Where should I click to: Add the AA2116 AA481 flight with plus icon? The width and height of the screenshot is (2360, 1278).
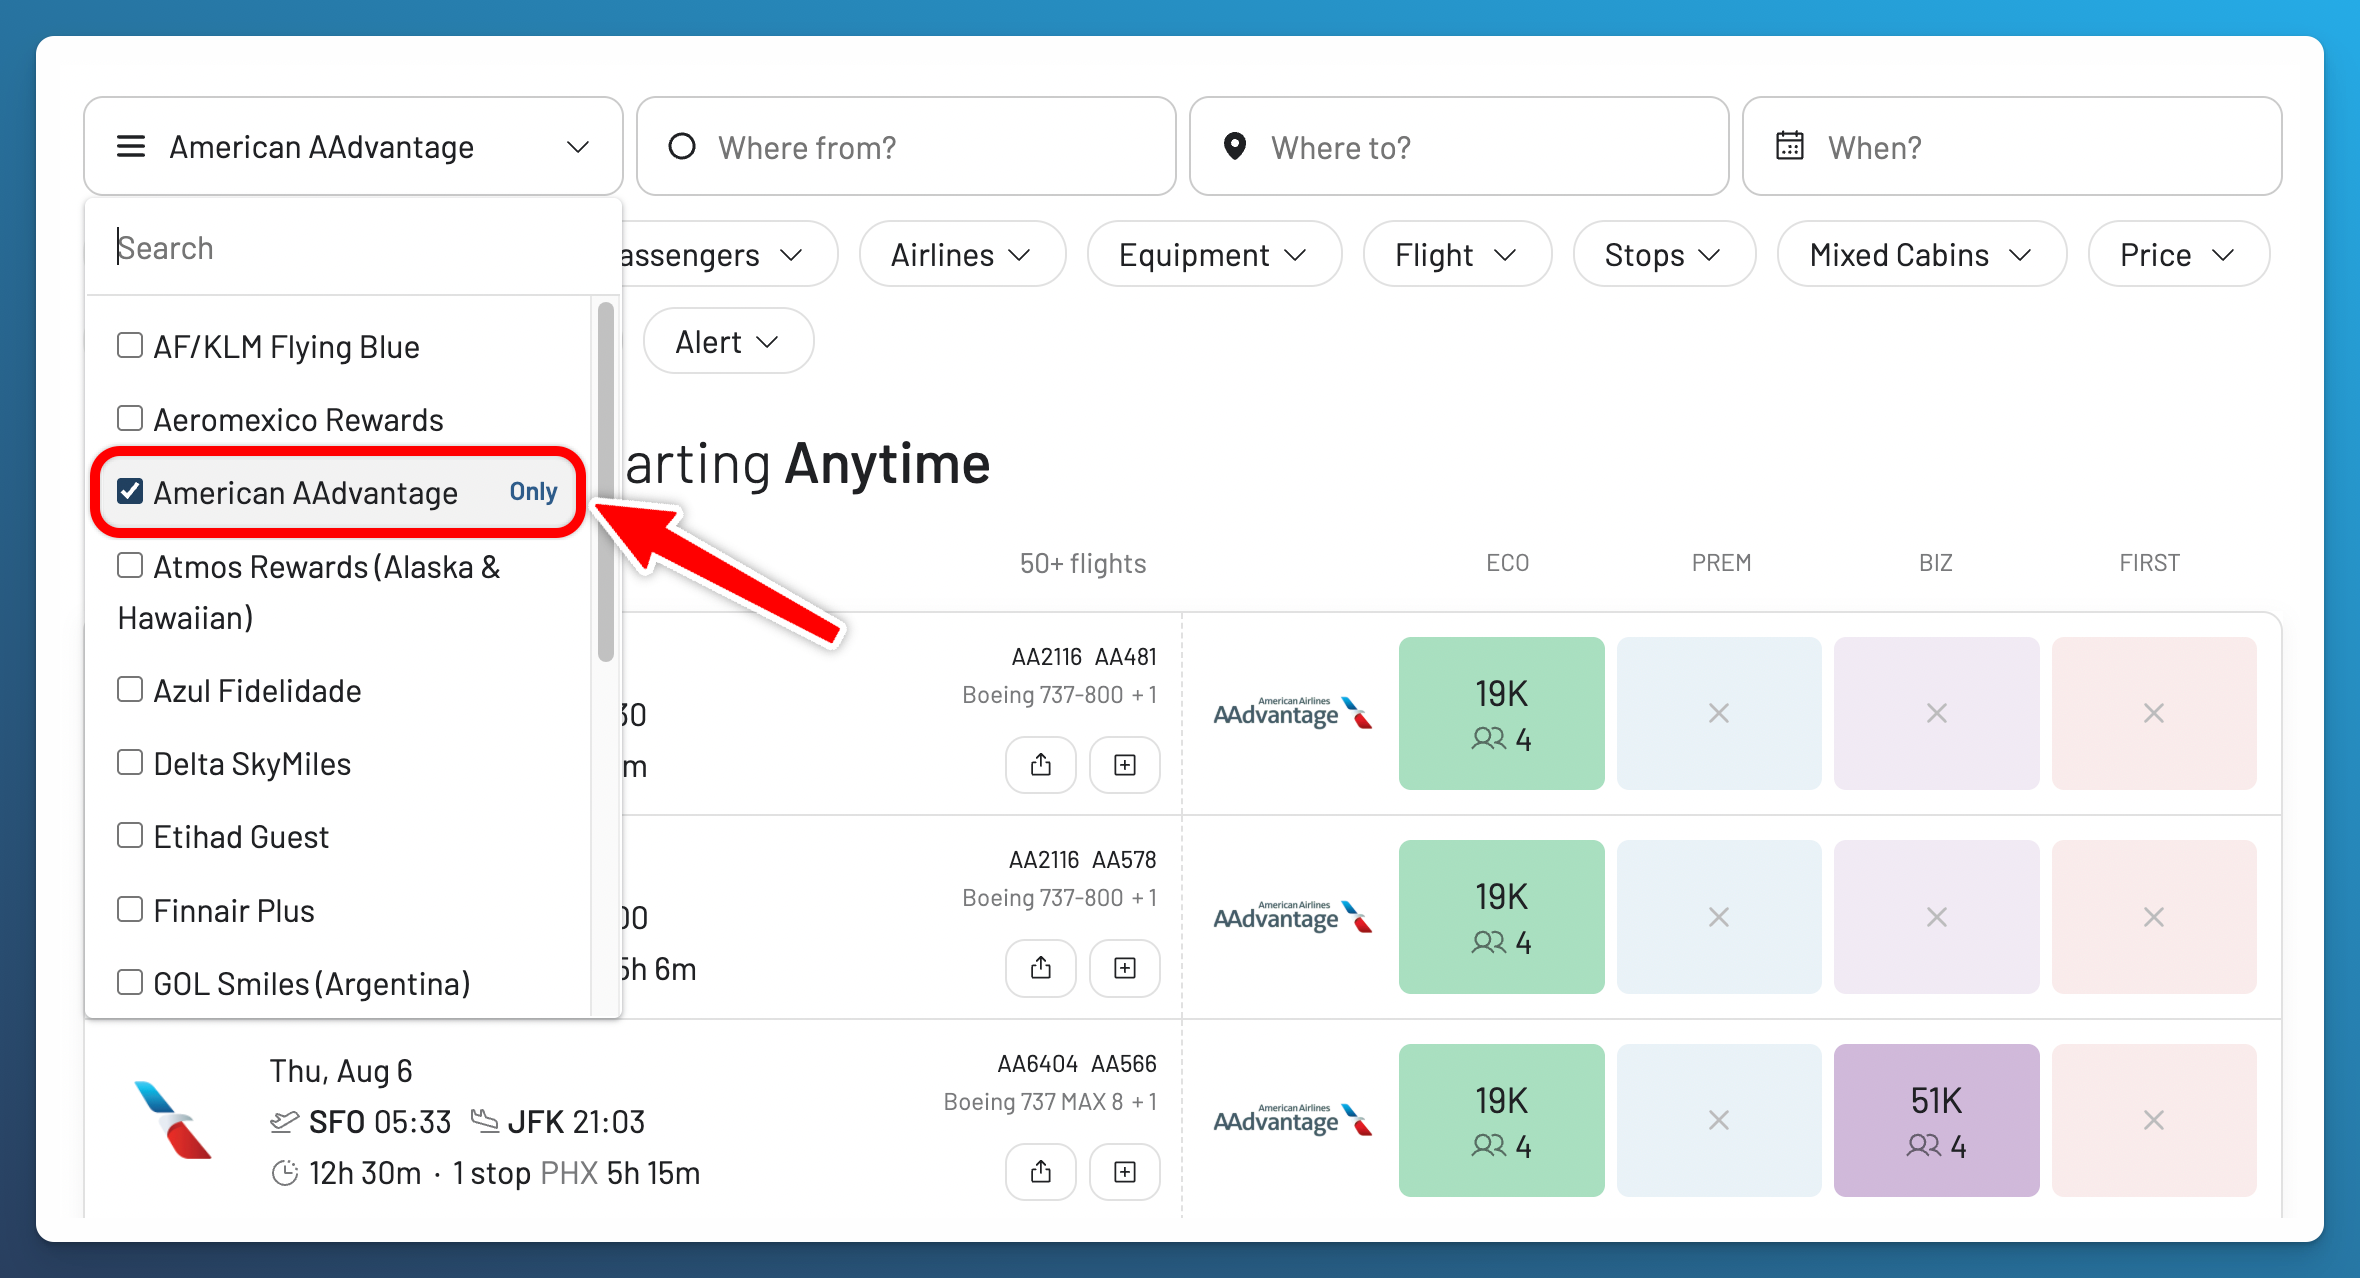coord(1125,765)
